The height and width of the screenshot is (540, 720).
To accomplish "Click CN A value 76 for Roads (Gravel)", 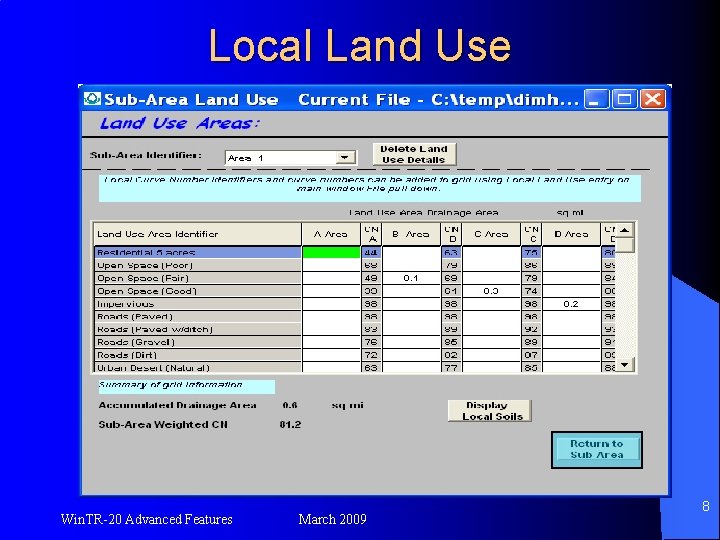I will click(x=371, y=342).
